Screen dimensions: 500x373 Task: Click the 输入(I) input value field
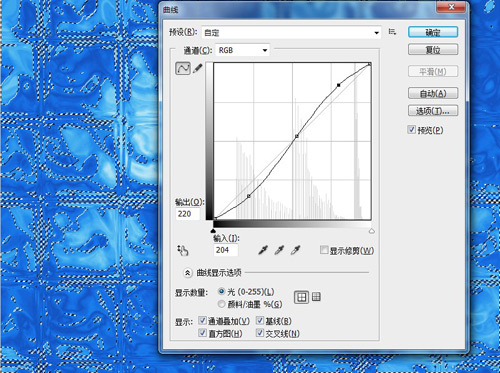tap(226, 250)
